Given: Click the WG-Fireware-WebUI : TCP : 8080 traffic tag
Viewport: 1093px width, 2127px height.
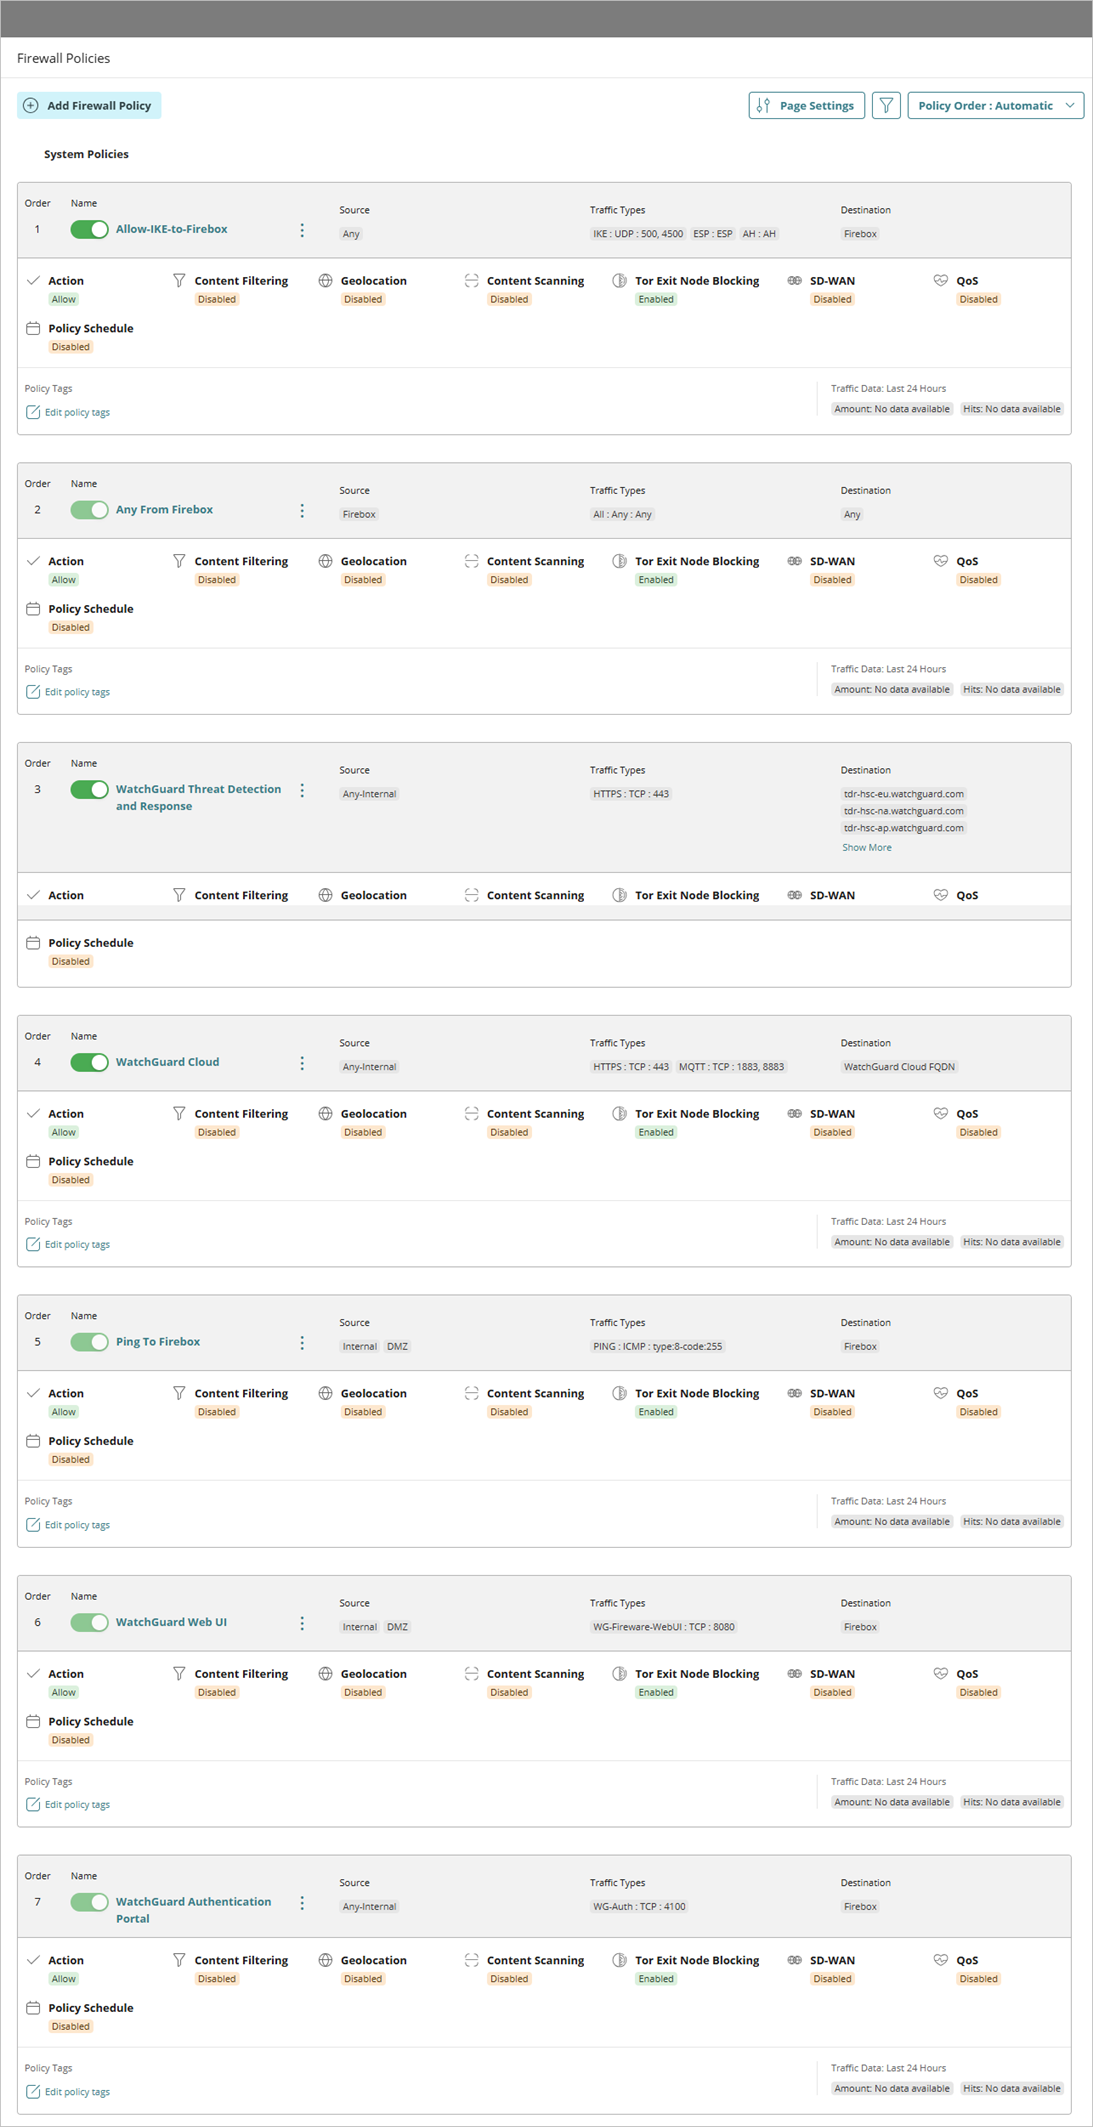Looking at the screenshot, I should (664, 1627).
